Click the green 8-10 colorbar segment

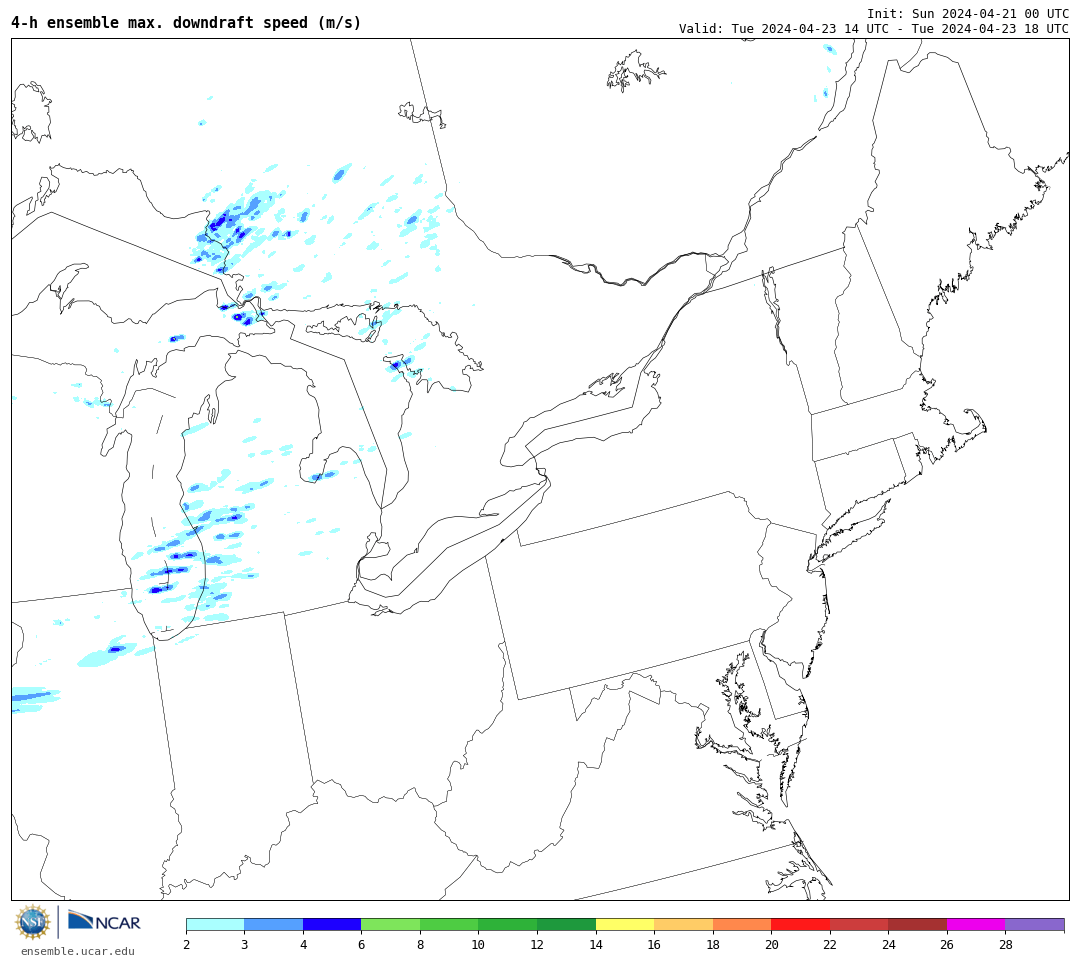pos(449,924)
